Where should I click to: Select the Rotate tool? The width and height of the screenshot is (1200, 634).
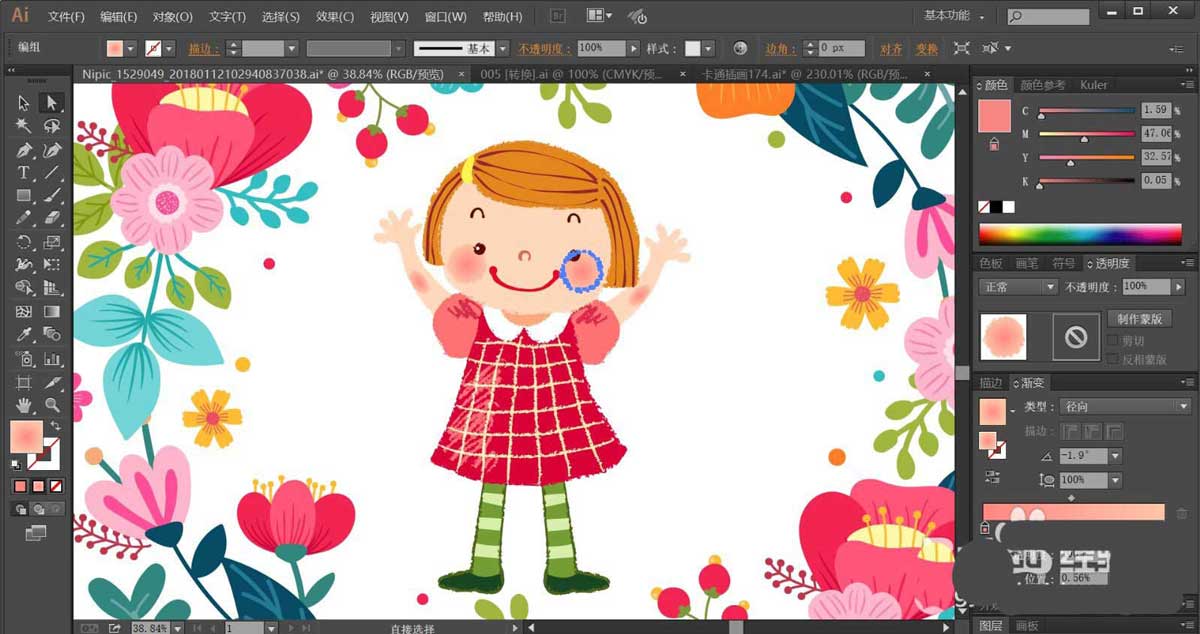point(24,242)
